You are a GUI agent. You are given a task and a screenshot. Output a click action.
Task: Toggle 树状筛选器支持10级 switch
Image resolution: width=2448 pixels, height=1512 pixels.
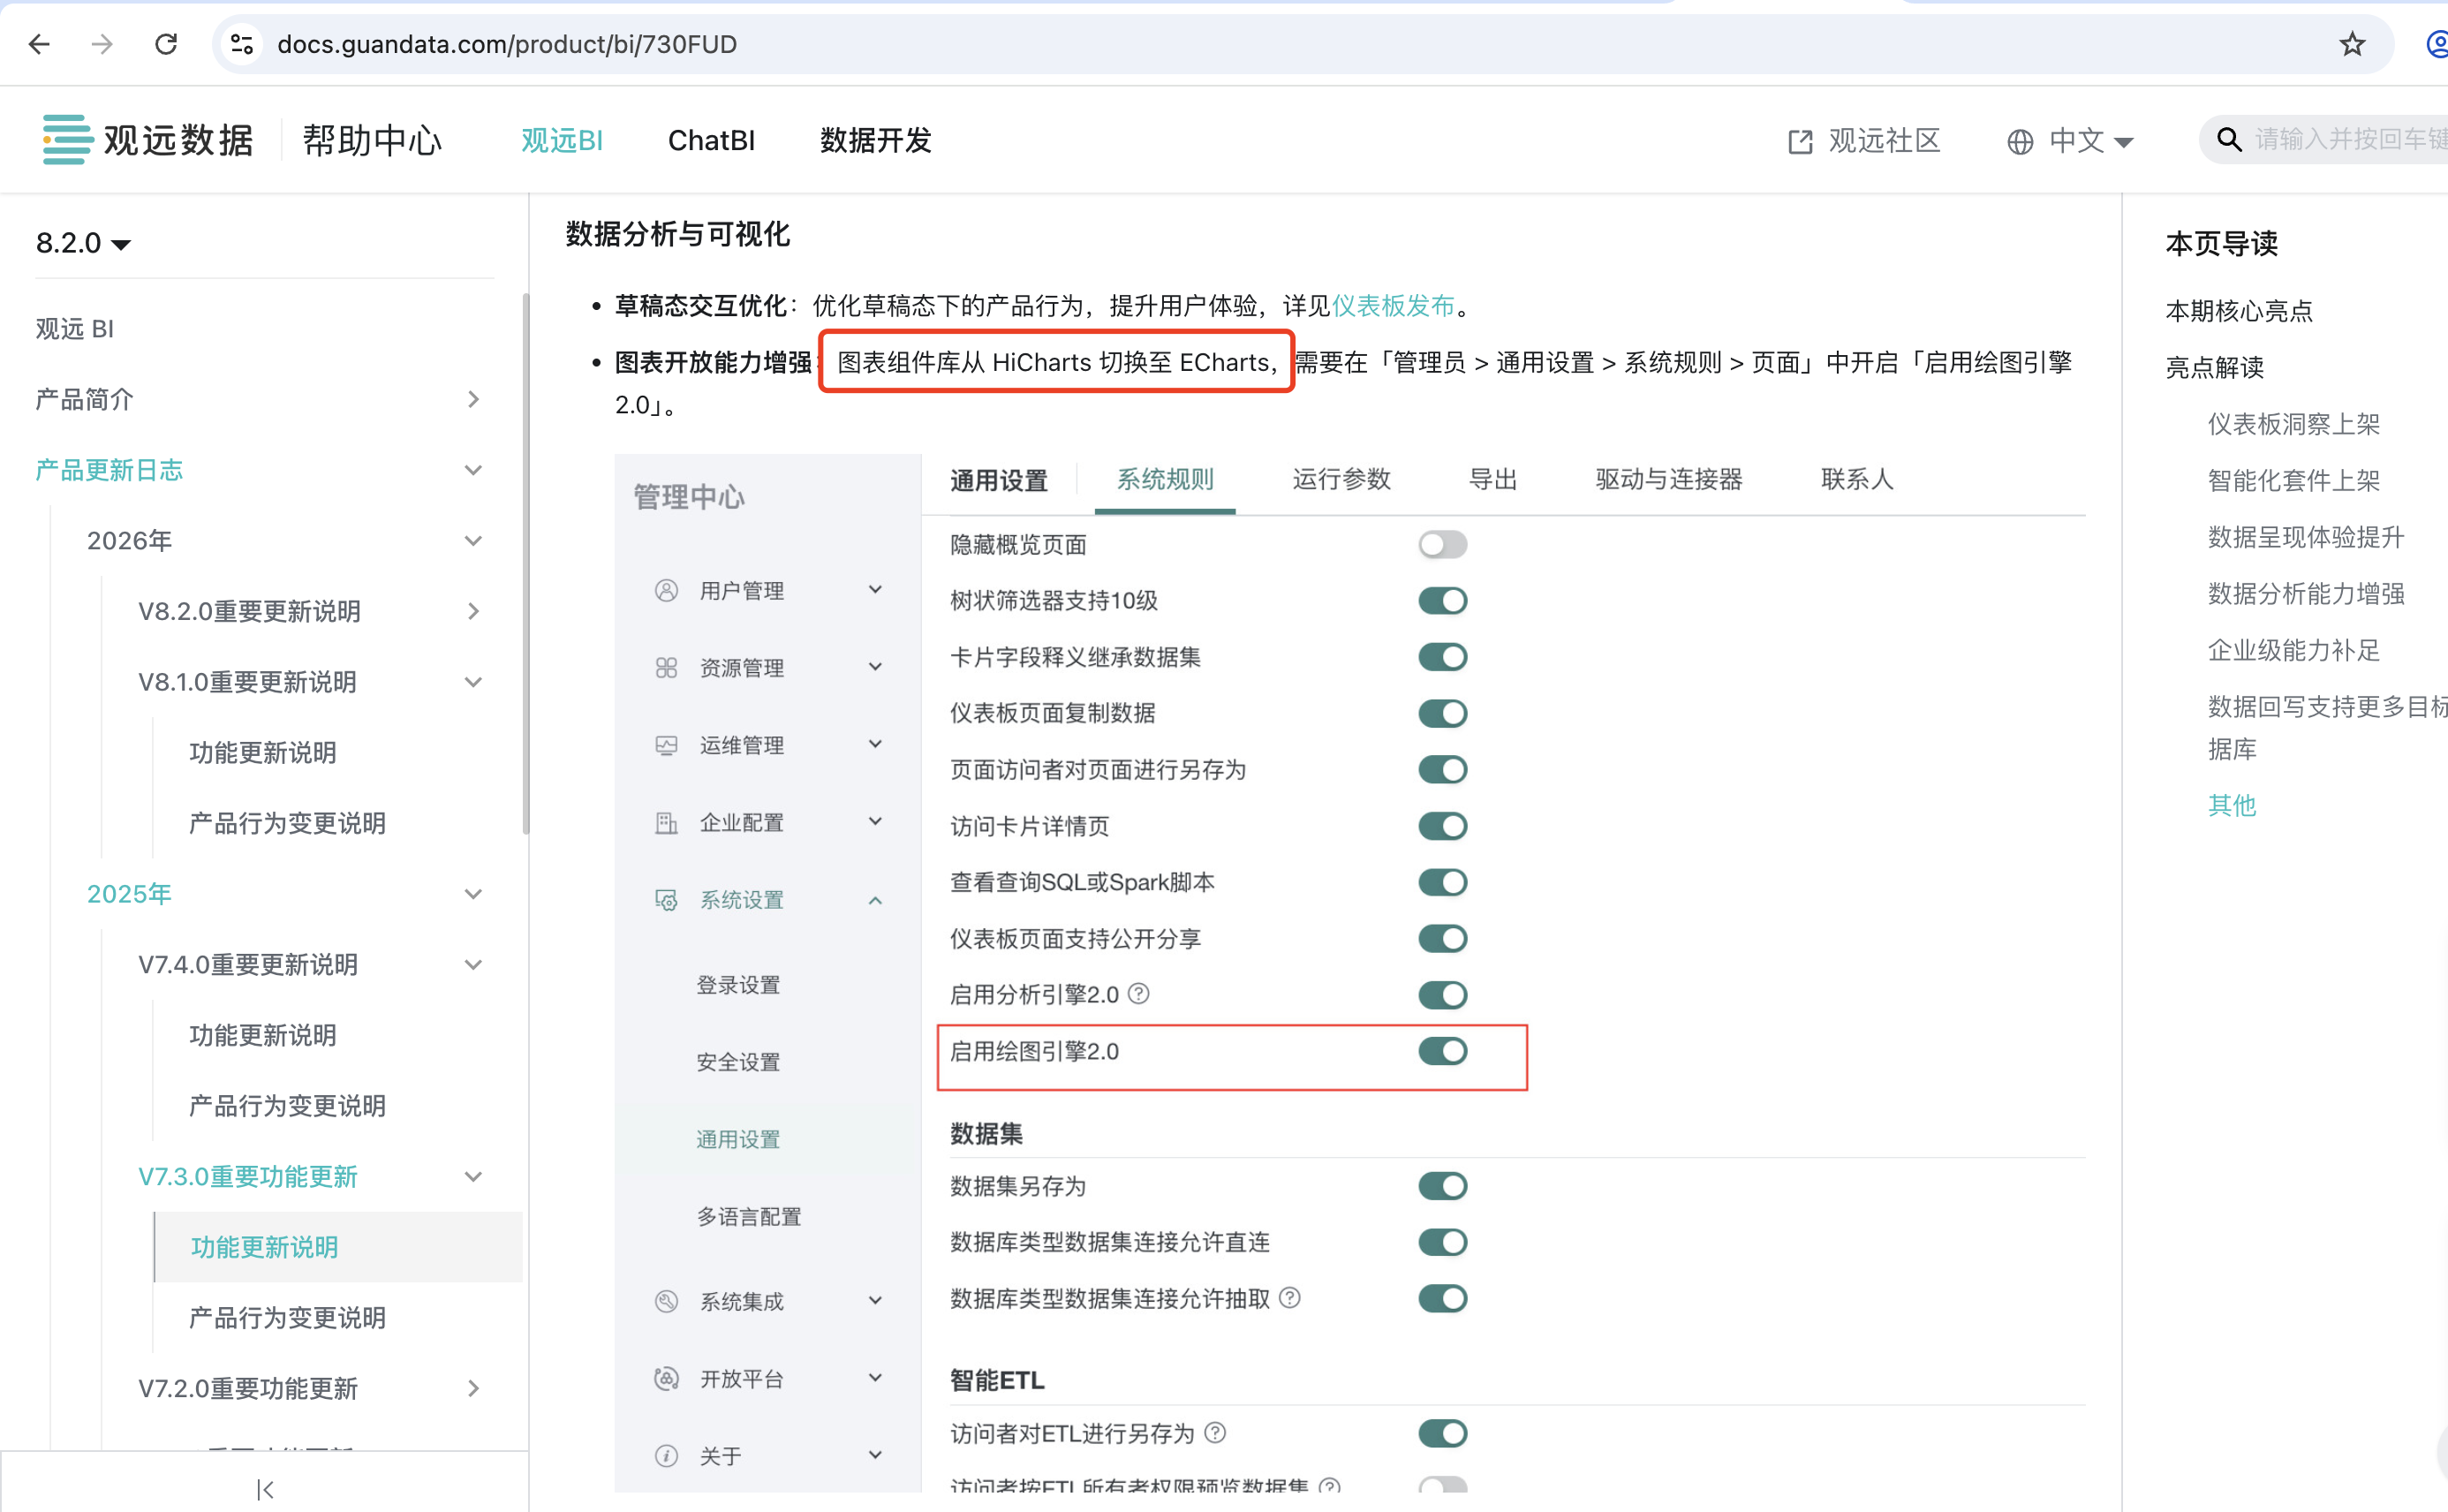1442,600
